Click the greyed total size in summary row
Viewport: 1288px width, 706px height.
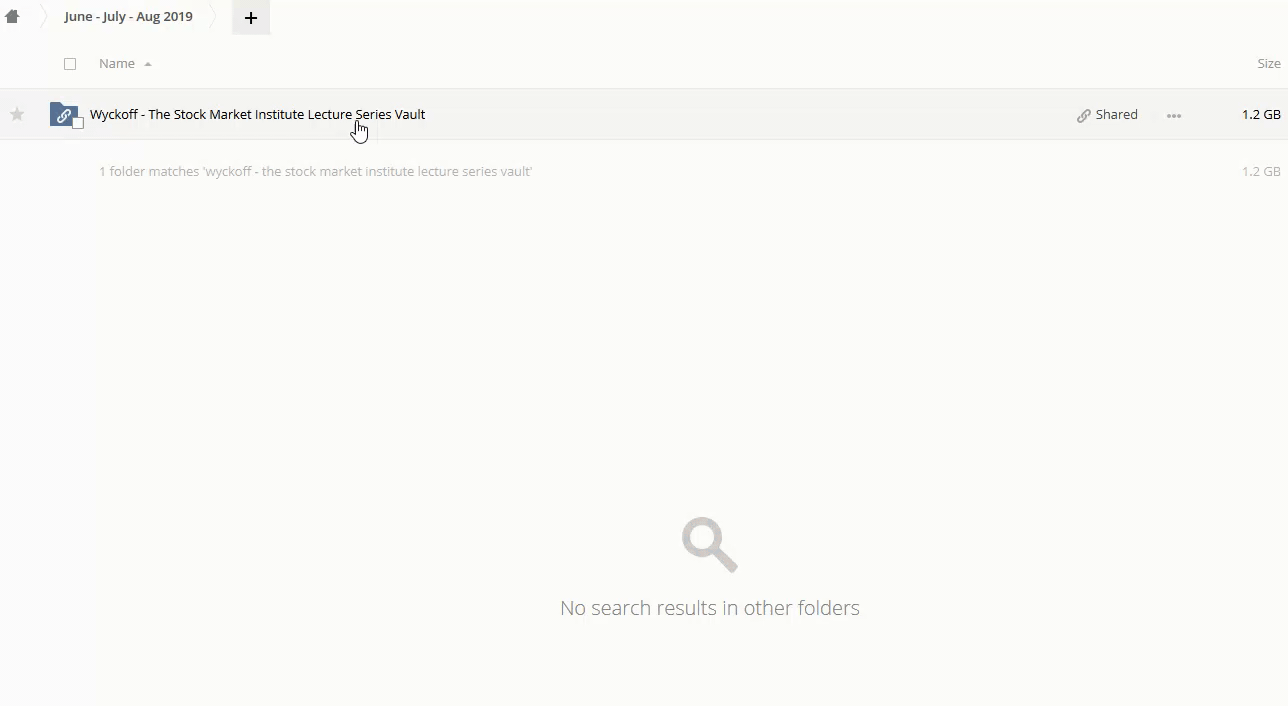tap(1260, 172)
